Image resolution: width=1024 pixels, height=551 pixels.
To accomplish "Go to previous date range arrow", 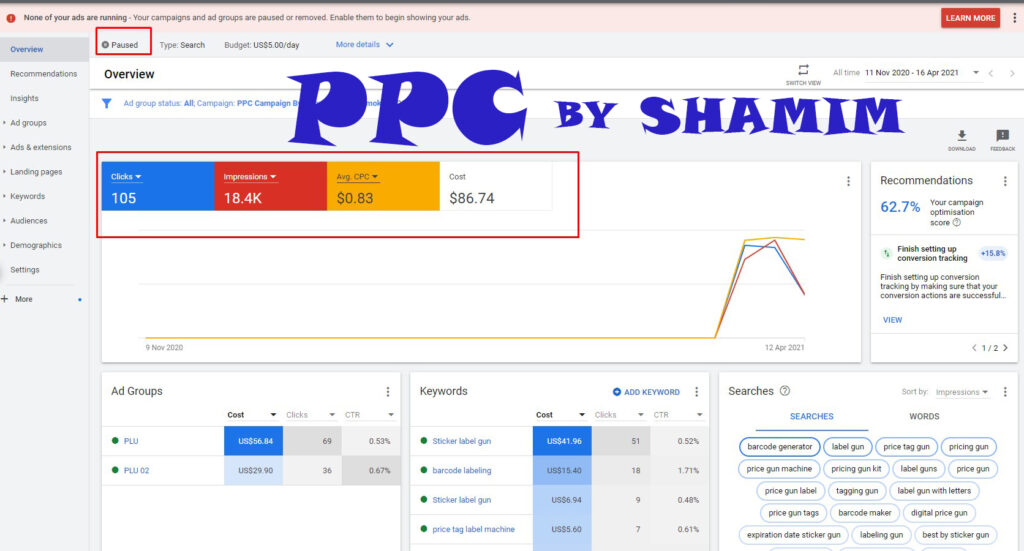I will point(991,73).
